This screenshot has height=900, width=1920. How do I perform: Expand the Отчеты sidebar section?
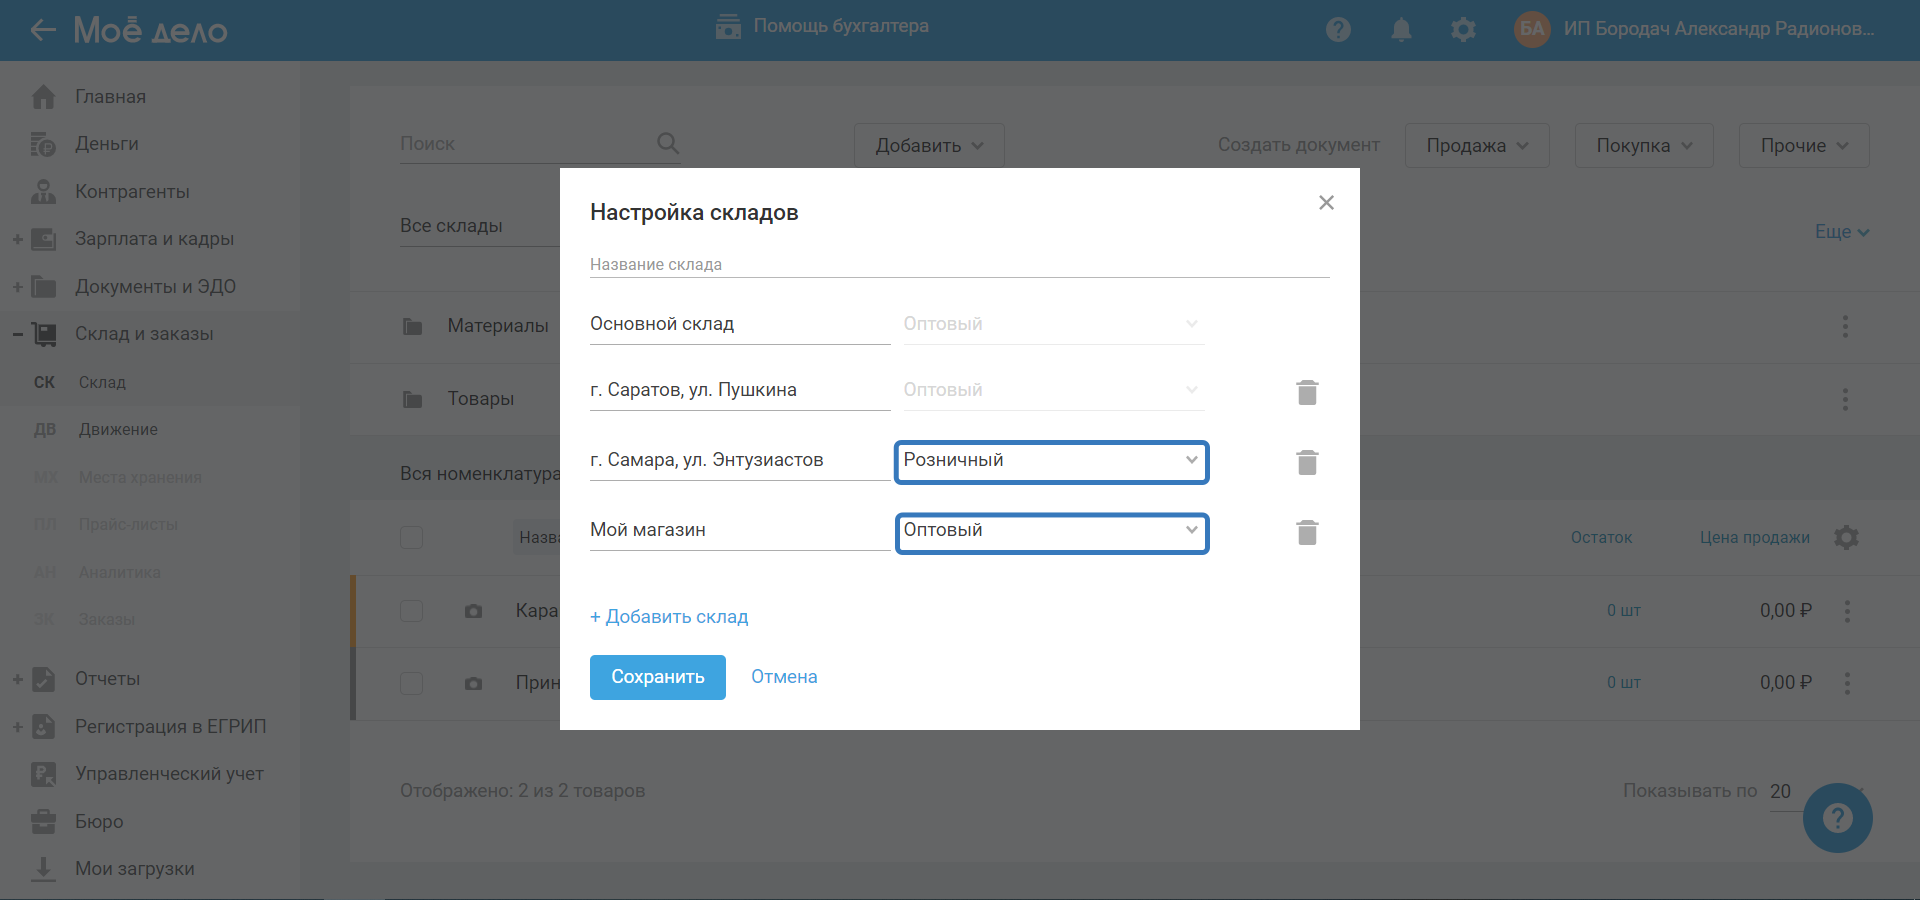[x=18, y=679]
